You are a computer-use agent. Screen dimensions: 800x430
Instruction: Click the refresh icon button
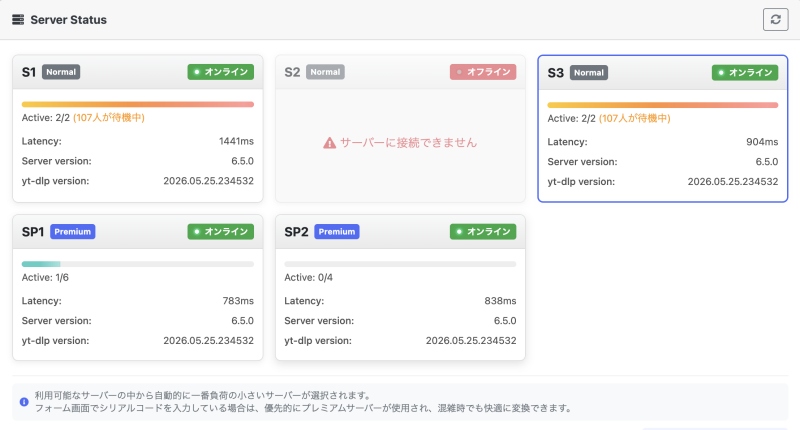point(776,19)
